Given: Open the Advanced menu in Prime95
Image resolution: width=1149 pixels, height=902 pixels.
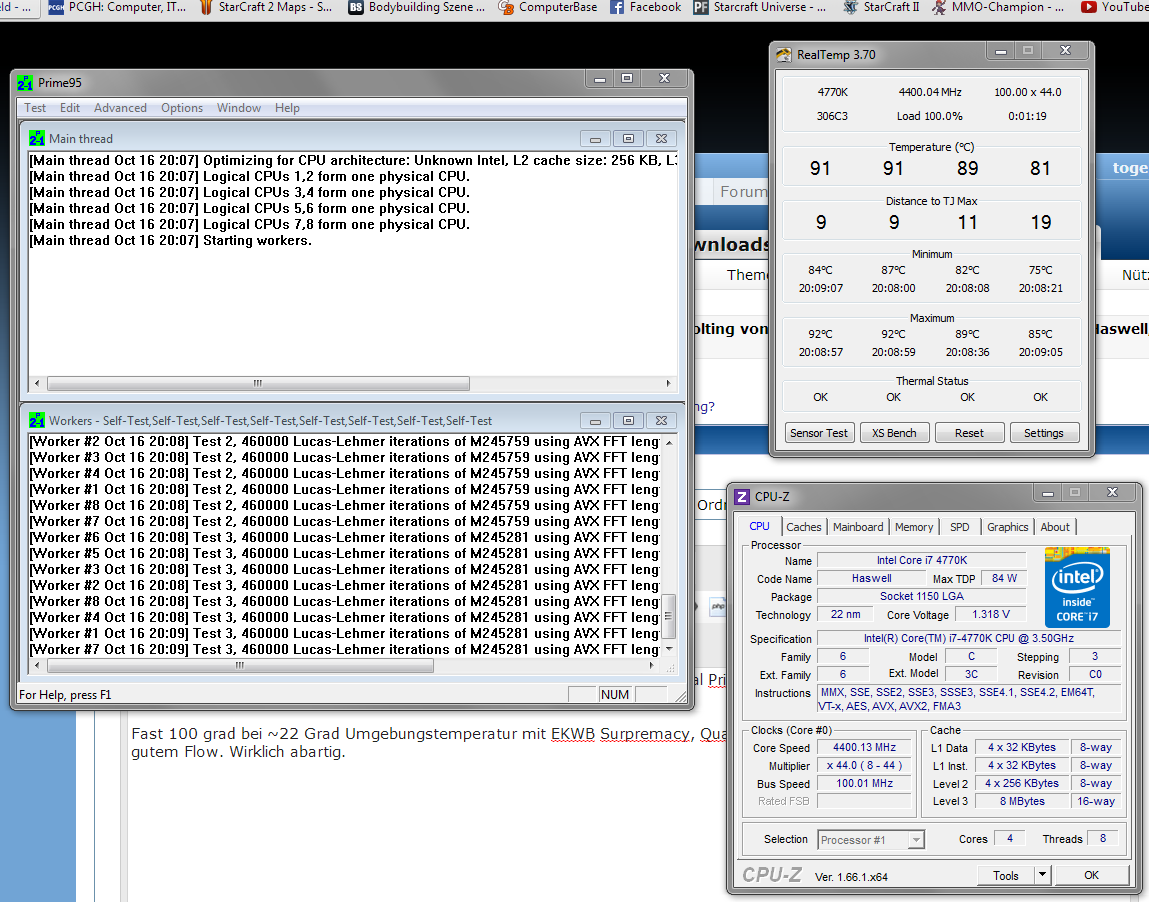Looking at the screenshot, I should point(120,108).
